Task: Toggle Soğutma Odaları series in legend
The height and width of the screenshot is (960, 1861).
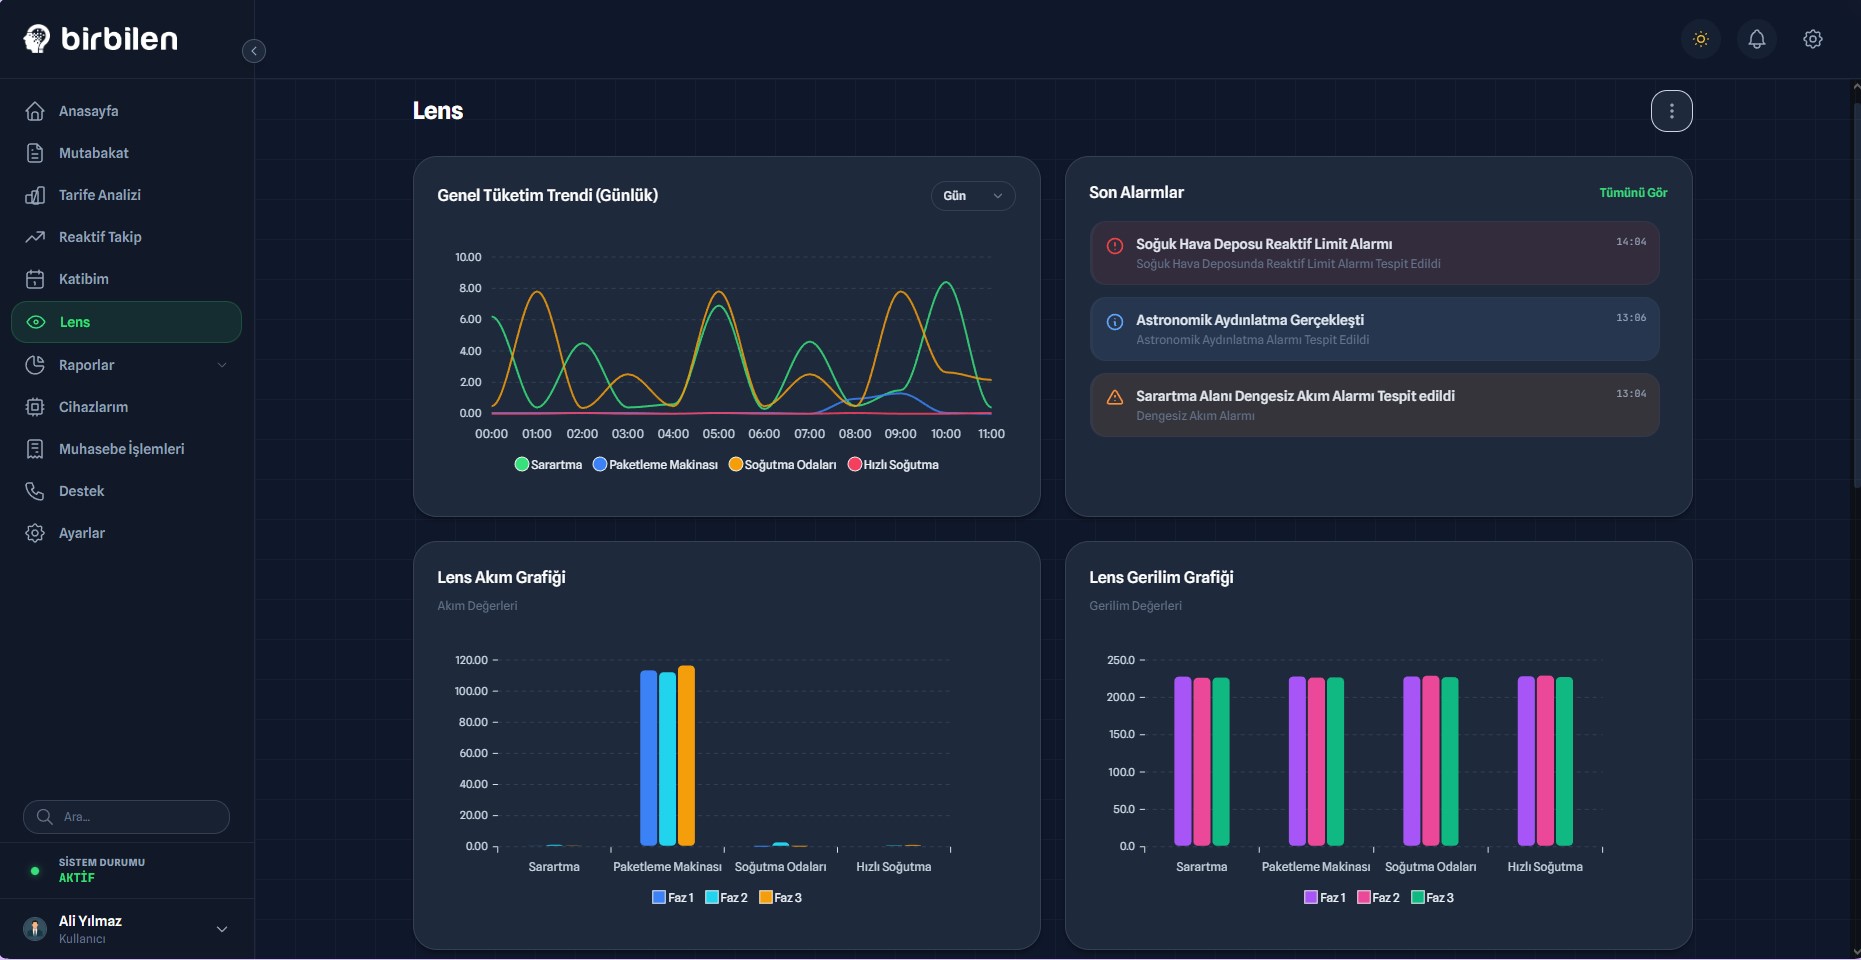Action: [782, 465]
